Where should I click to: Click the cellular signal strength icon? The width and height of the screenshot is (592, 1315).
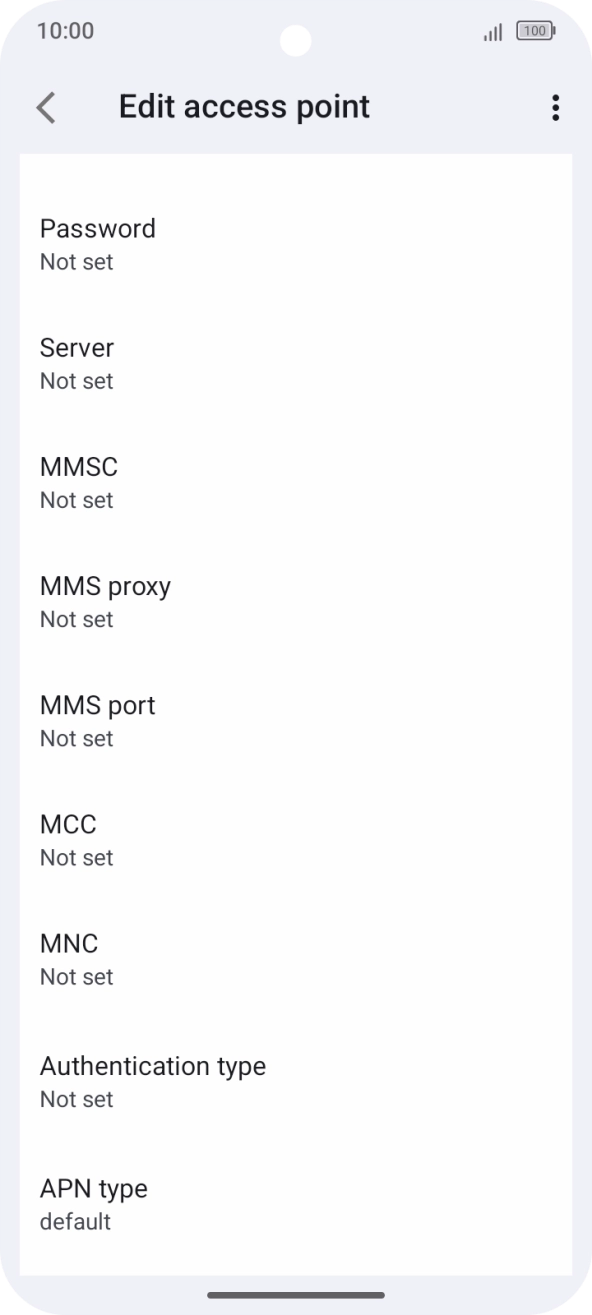pos(492,31)
